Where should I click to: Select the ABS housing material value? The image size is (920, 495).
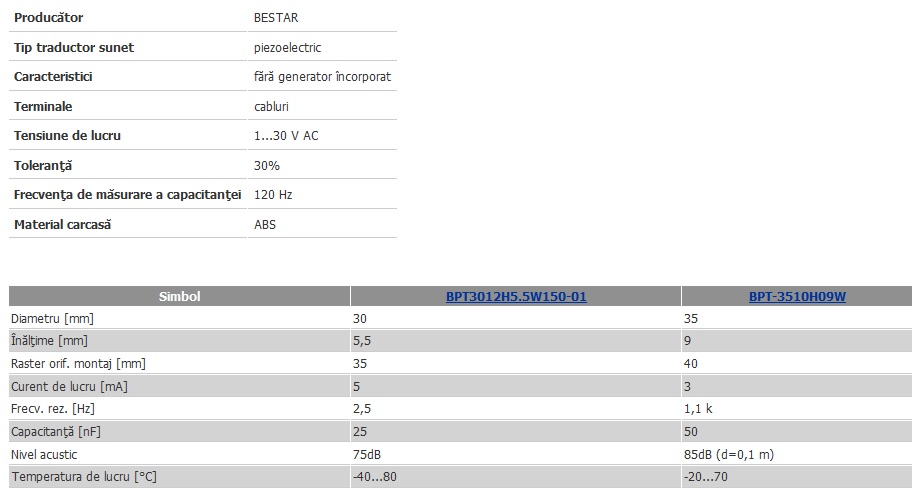click(x=265, y=225)
